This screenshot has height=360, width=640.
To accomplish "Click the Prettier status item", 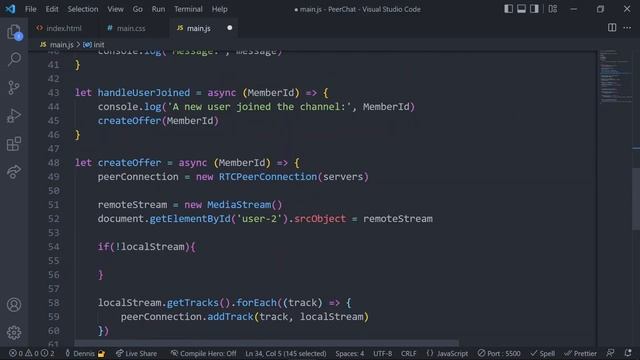I will [x=580, y=353].
